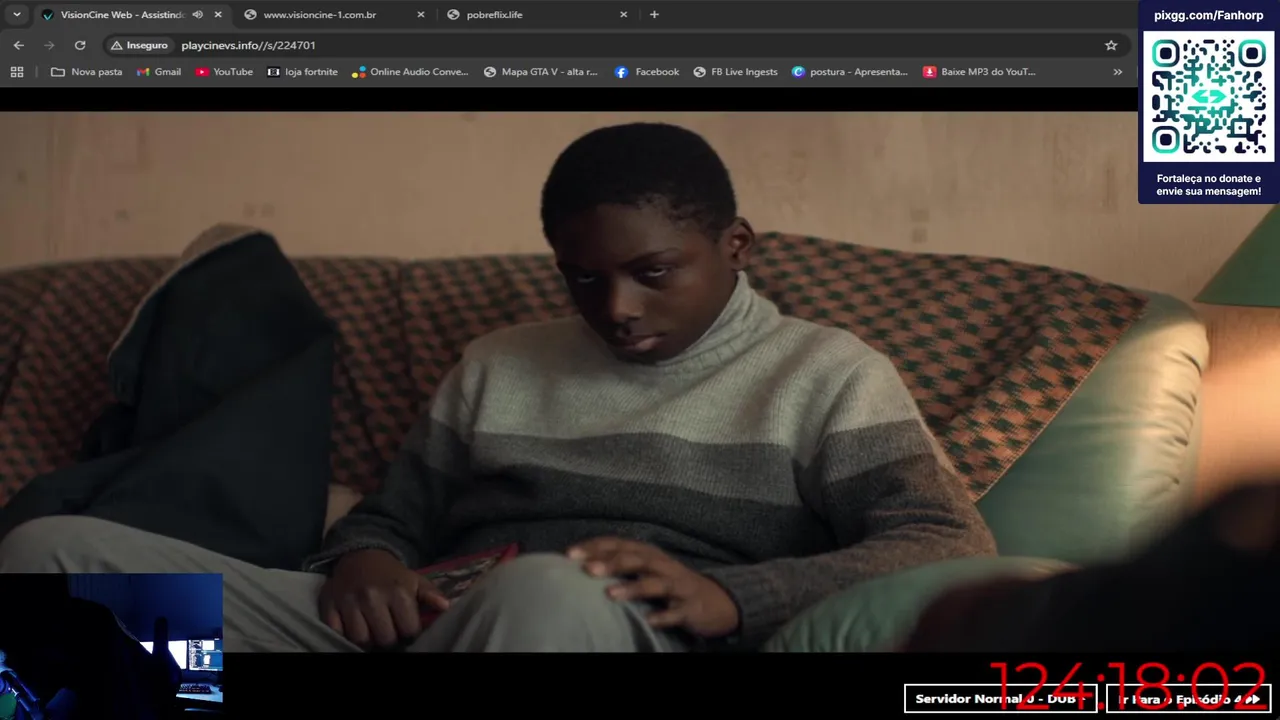This screenshot has height=720, width=1280.
Task: Reload the current page
Action: click(80, 45)
